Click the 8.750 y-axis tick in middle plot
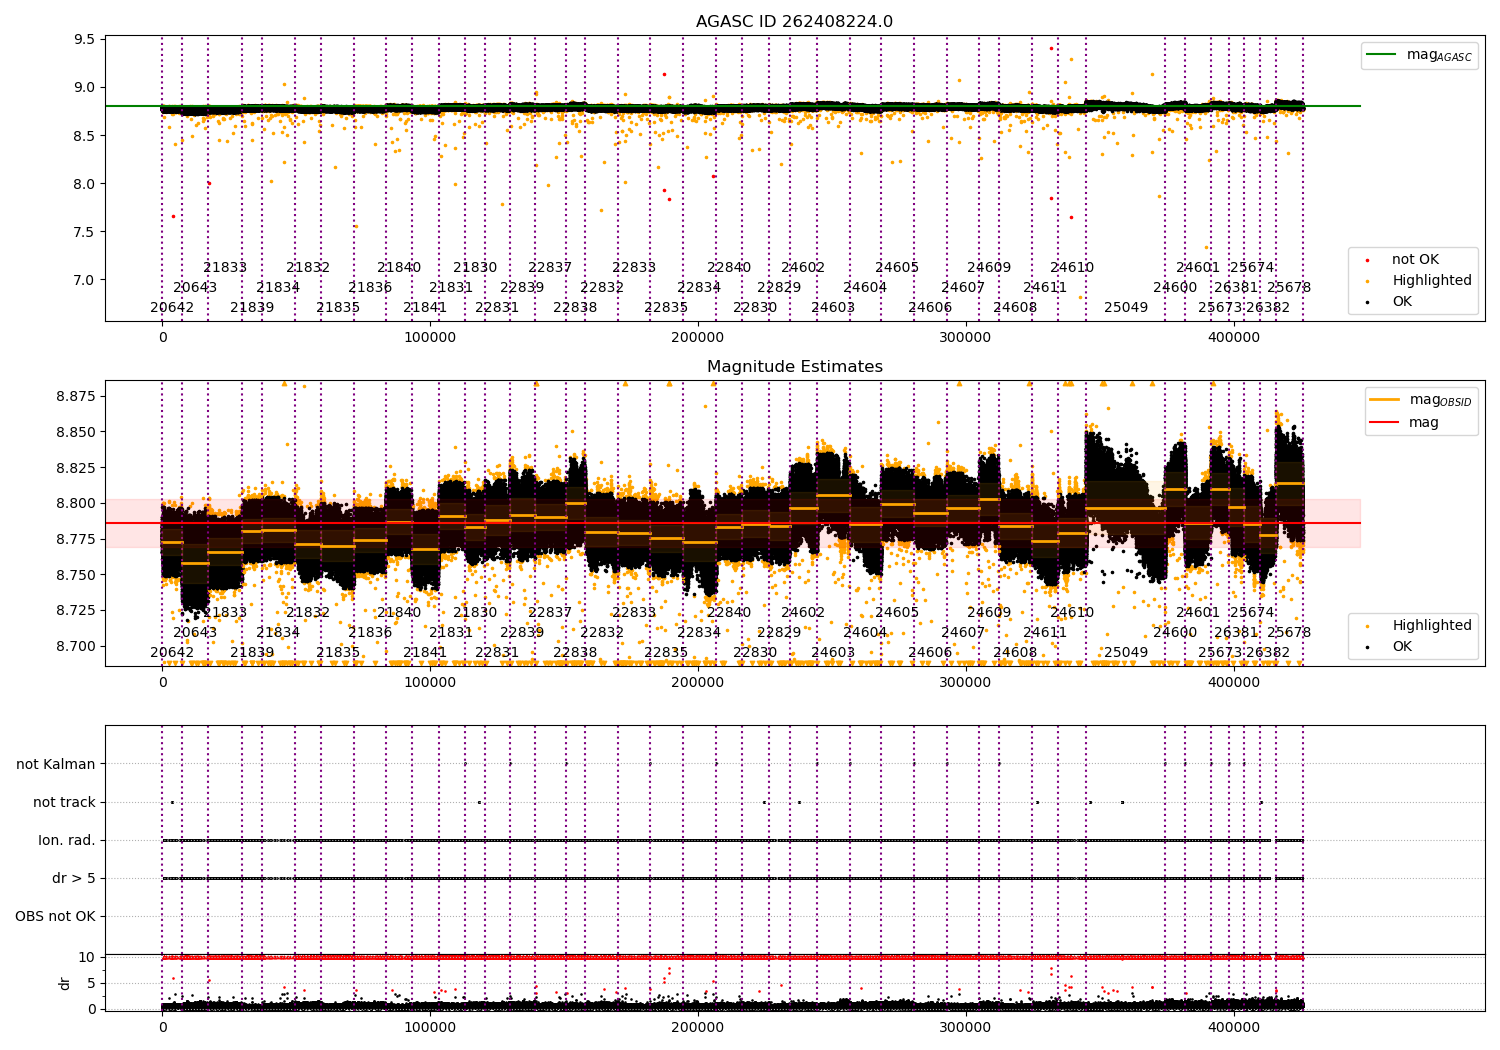Image resolution: width=1500 pixels, height=1050 pixels. click(x=76, y=575)
